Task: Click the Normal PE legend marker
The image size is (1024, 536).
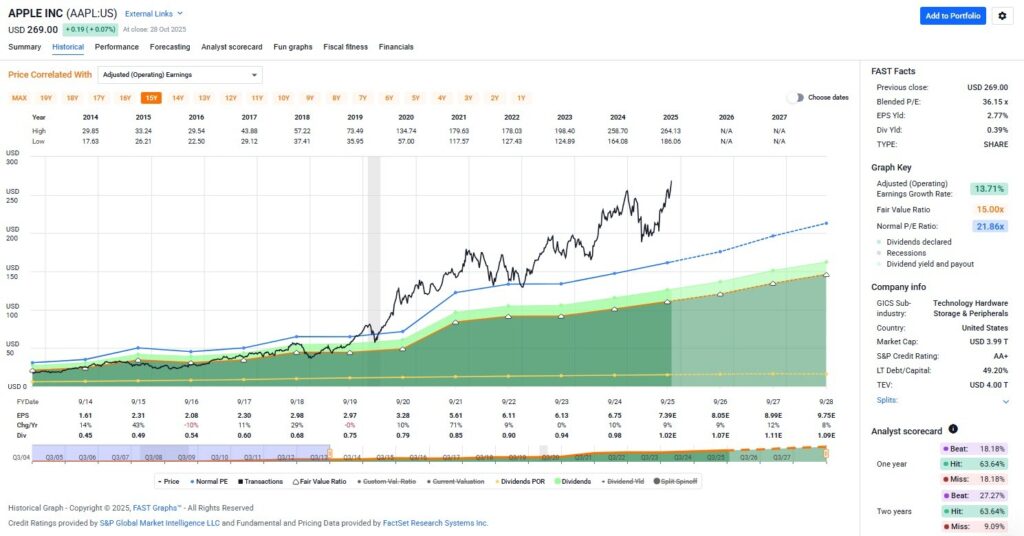Action: click(x=193, y=481)
